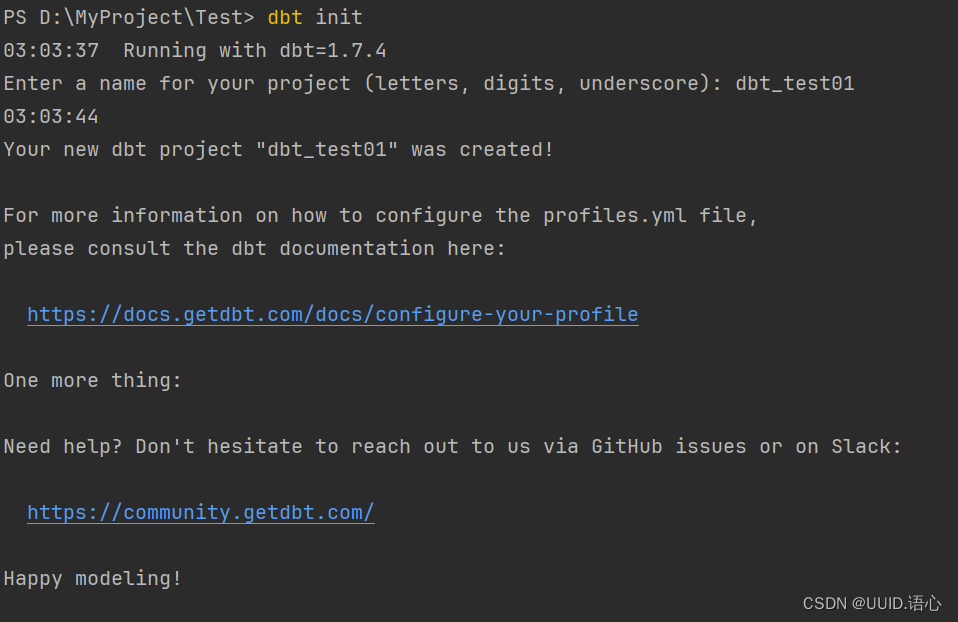This screenshot has width=958, height=622.
Task: Click the dbt=1.7.4 version text
Action: coord(332,50)
